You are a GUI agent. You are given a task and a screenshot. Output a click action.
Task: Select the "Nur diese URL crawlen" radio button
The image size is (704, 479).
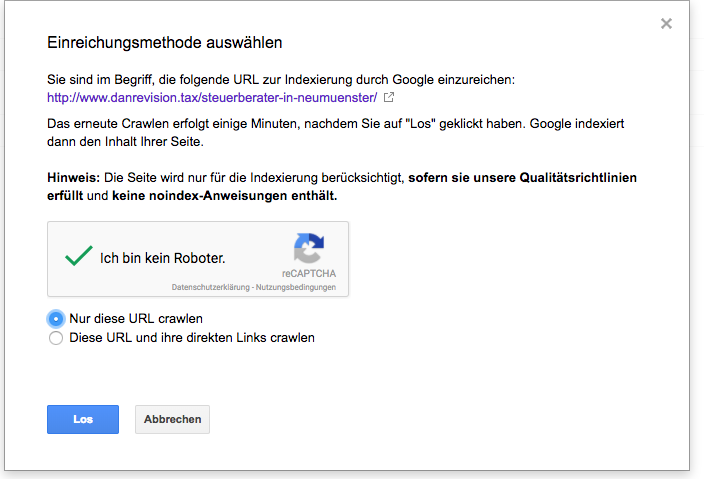(56, 319)
